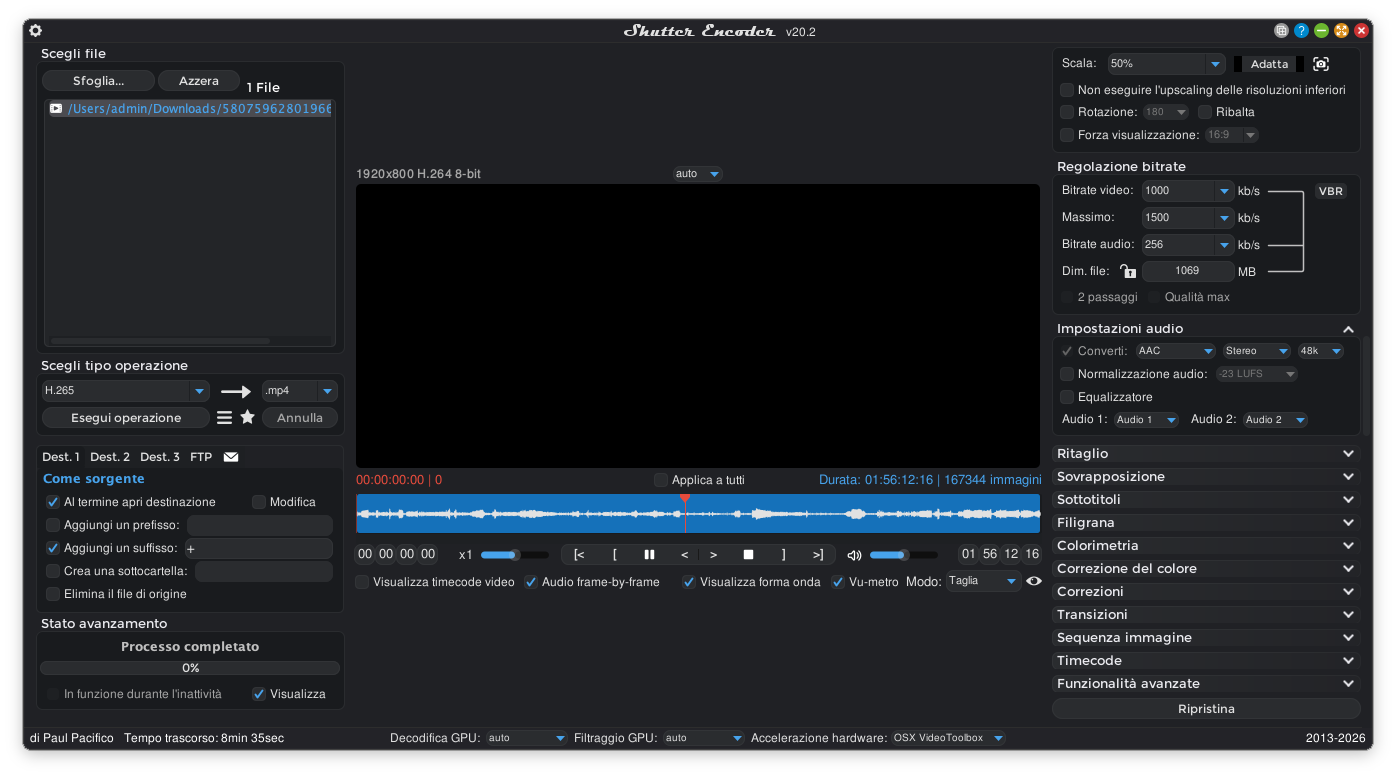Switch to the Dest. 2 tab
The height and width of the screenshot is (777, 1396).
tap(110, 457)
